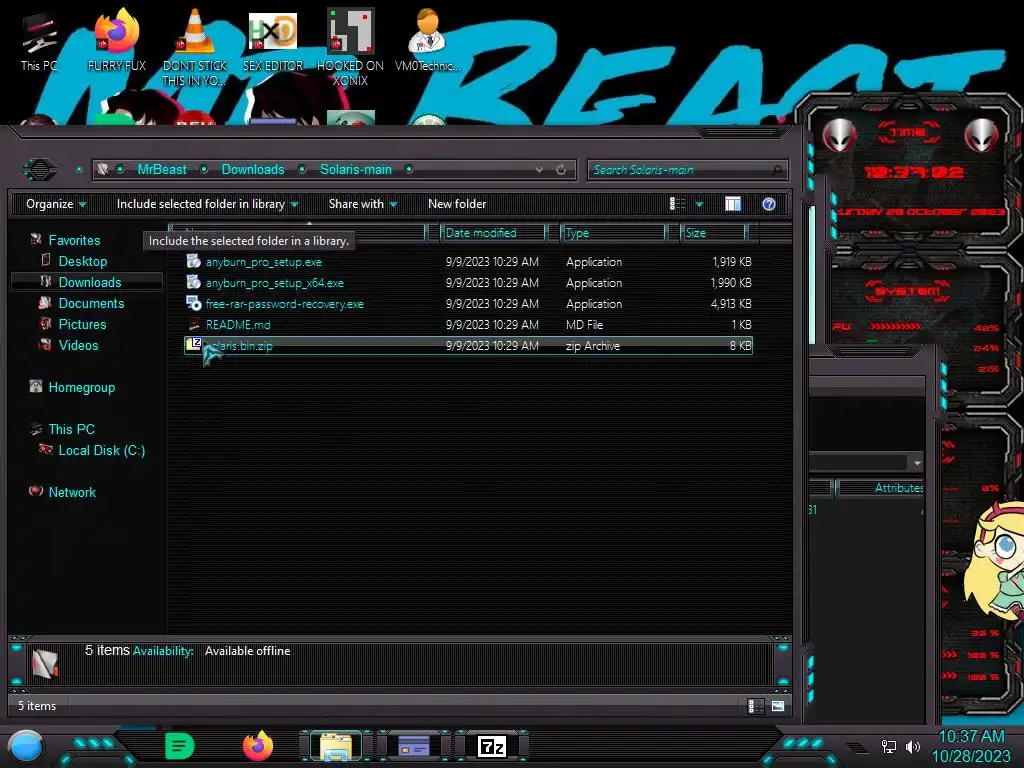This screenshot has width=1024, height=768.
Task: Select free-rar-password-recovery.exe file icon
Action: click(193, 303)
